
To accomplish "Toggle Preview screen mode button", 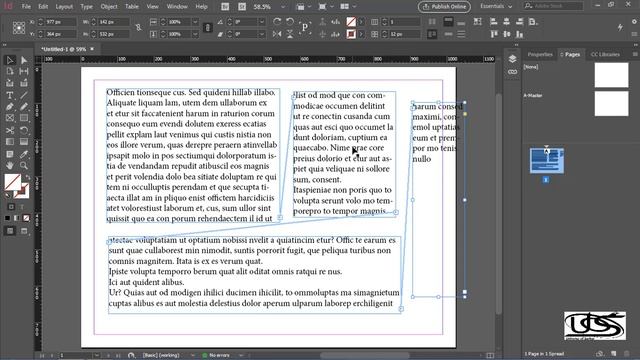I will pyautogui.click(x=24, y=231).
